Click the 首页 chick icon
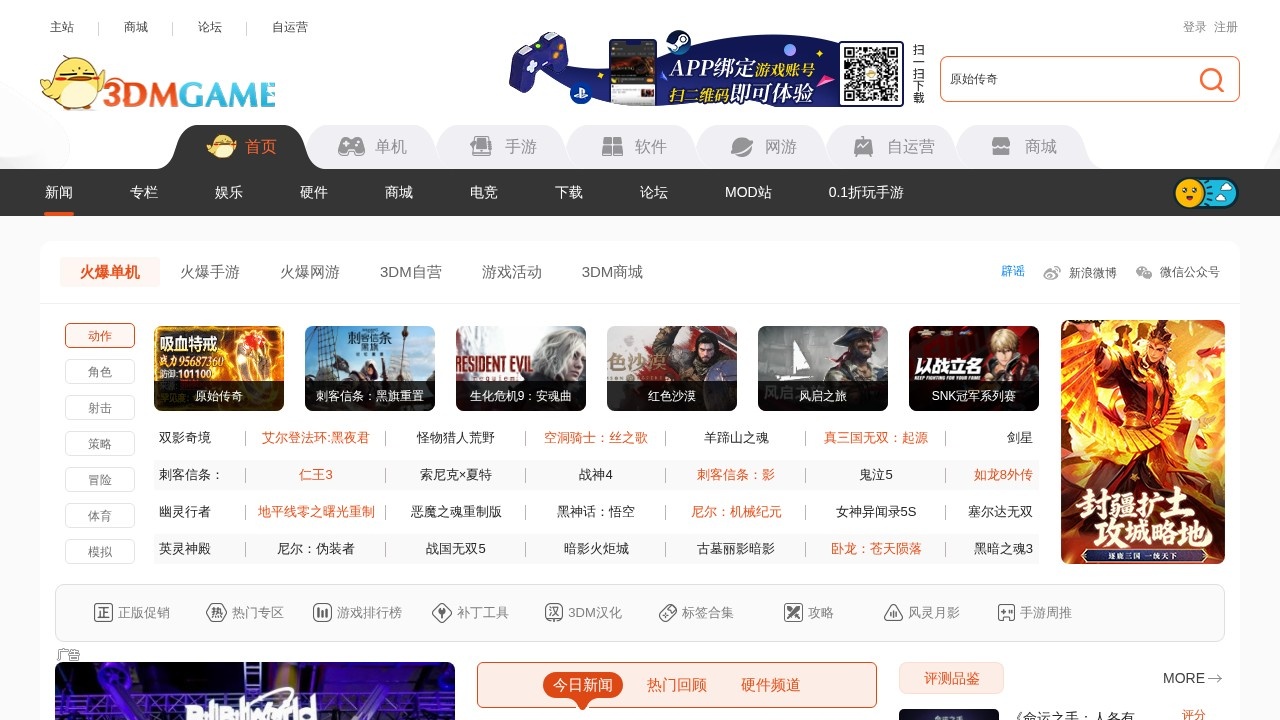The height and width of the screenshot is (720, 1280). coord(221,147)
